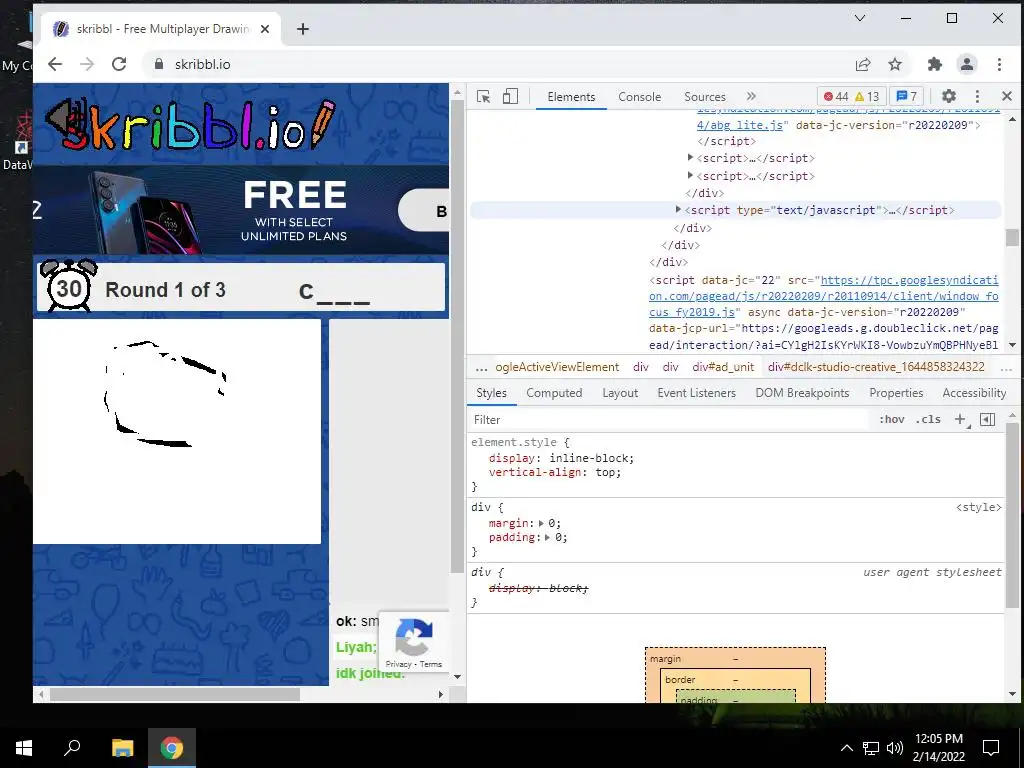
Task: Click the ogleActiveViewElement breadcrumb
Action: (556, 367)
